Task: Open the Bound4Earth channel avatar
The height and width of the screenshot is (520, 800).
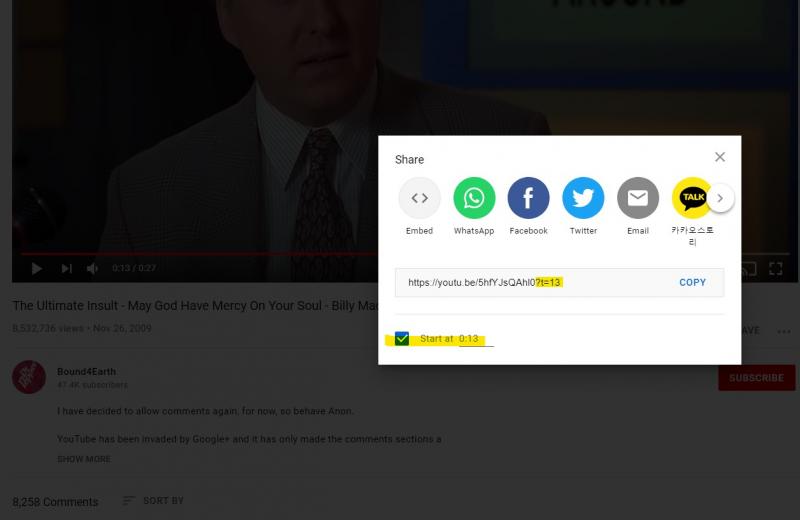Action: coord(29,377)
